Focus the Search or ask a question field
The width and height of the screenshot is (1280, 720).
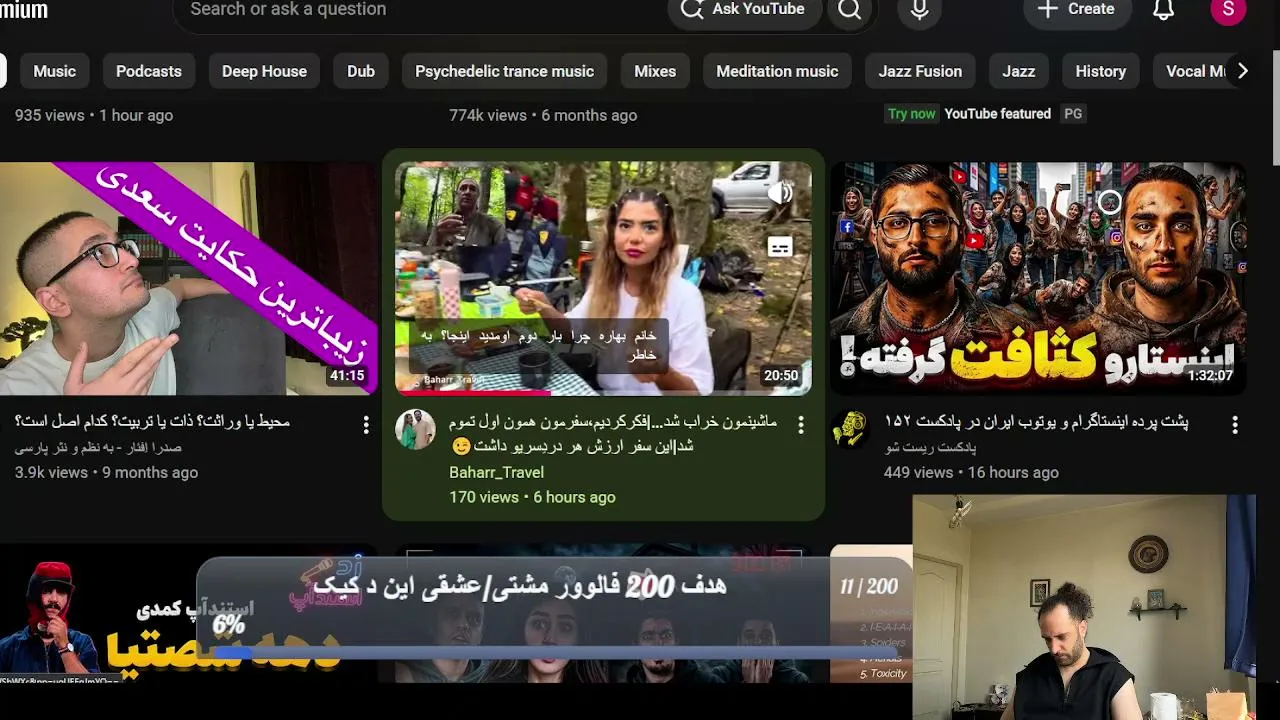420,10
